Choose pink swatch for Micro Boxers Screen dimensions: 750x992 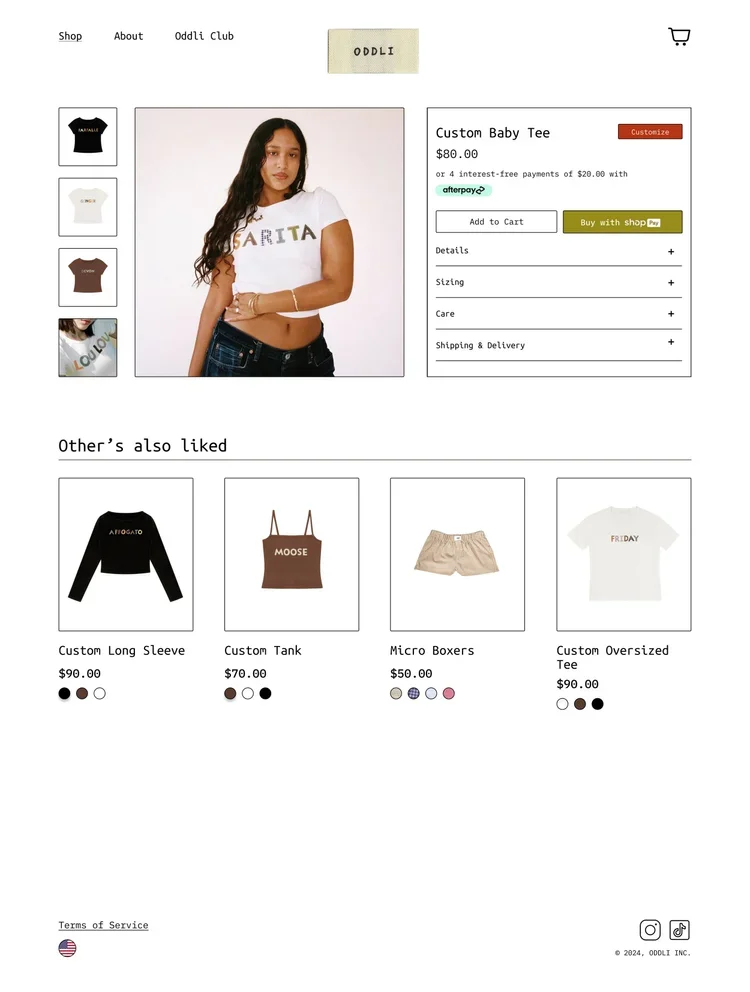coord(449,693)
